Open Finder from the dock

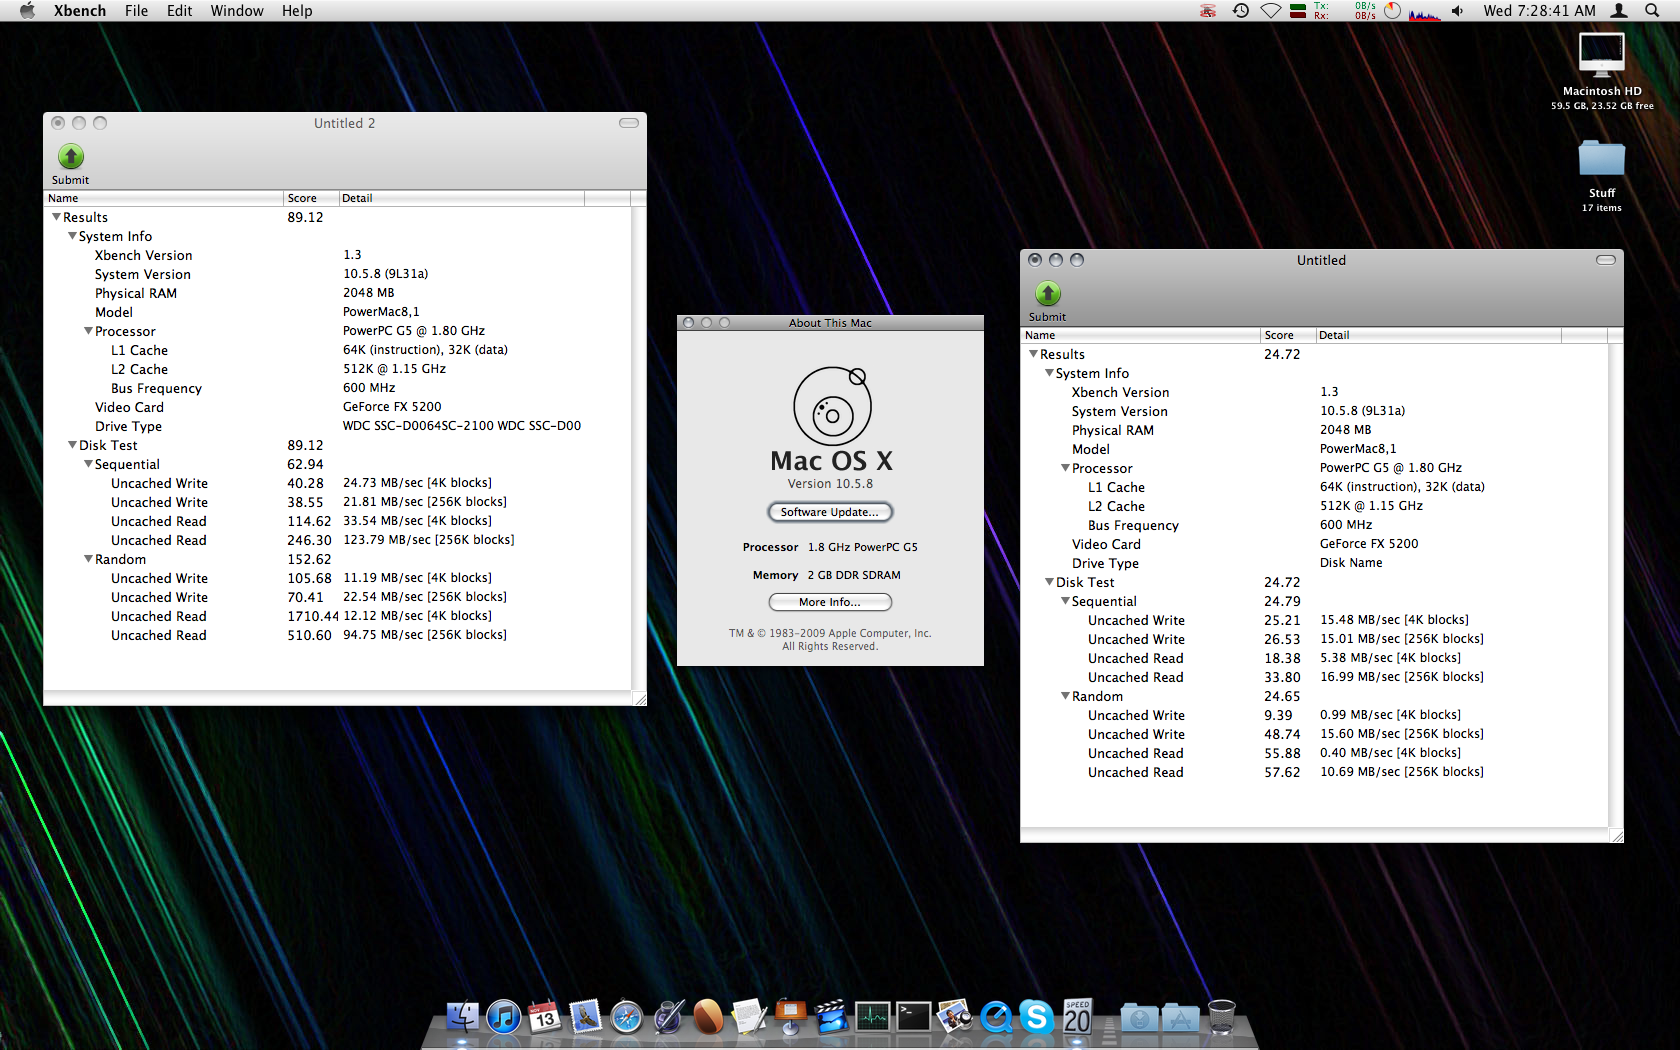tap(462, 1017)
